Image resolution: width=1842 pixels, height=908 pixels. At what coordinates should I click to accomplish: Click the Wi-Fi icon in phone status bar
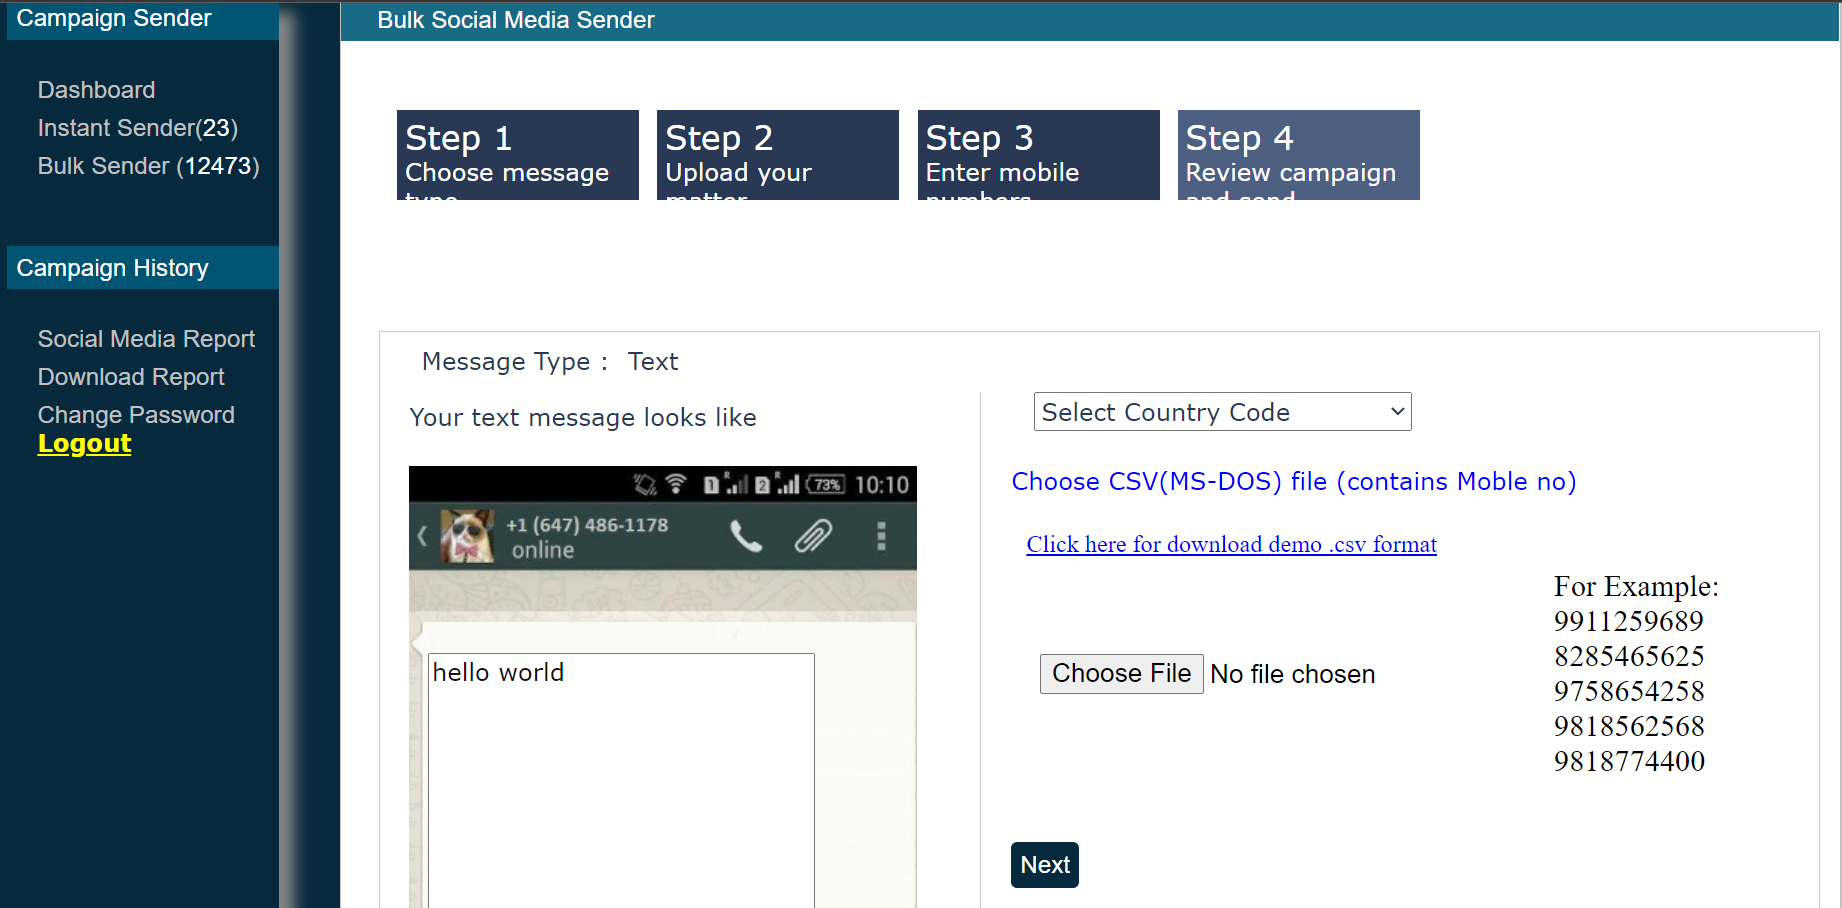click(676, 484)
